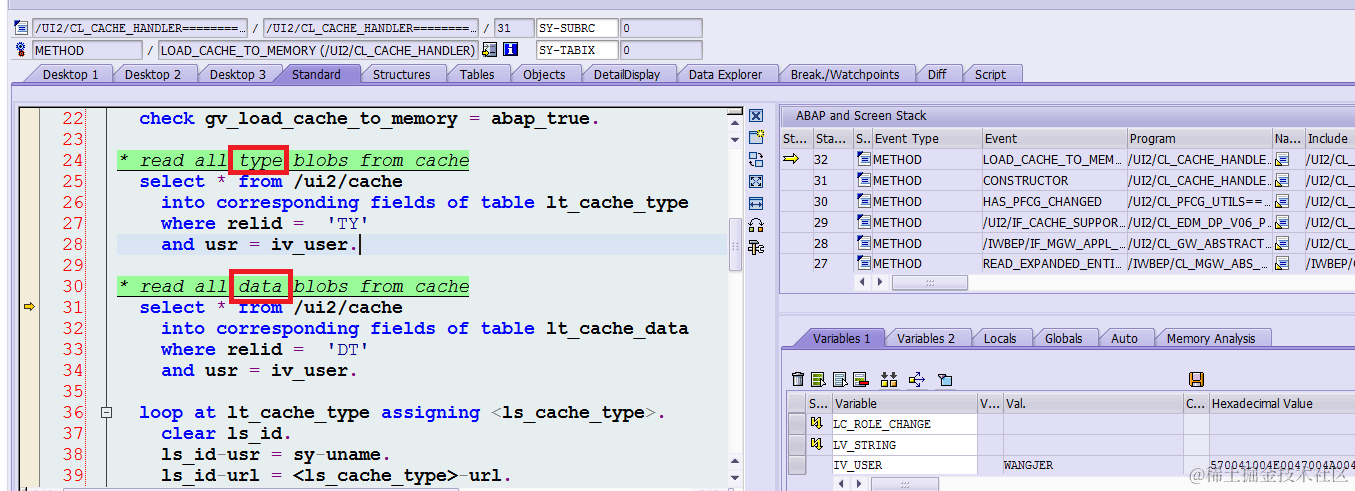The image size is (1355, 491).
Task: Click the funnel icon in the Variables toolbar
Action: pos(945,379)
